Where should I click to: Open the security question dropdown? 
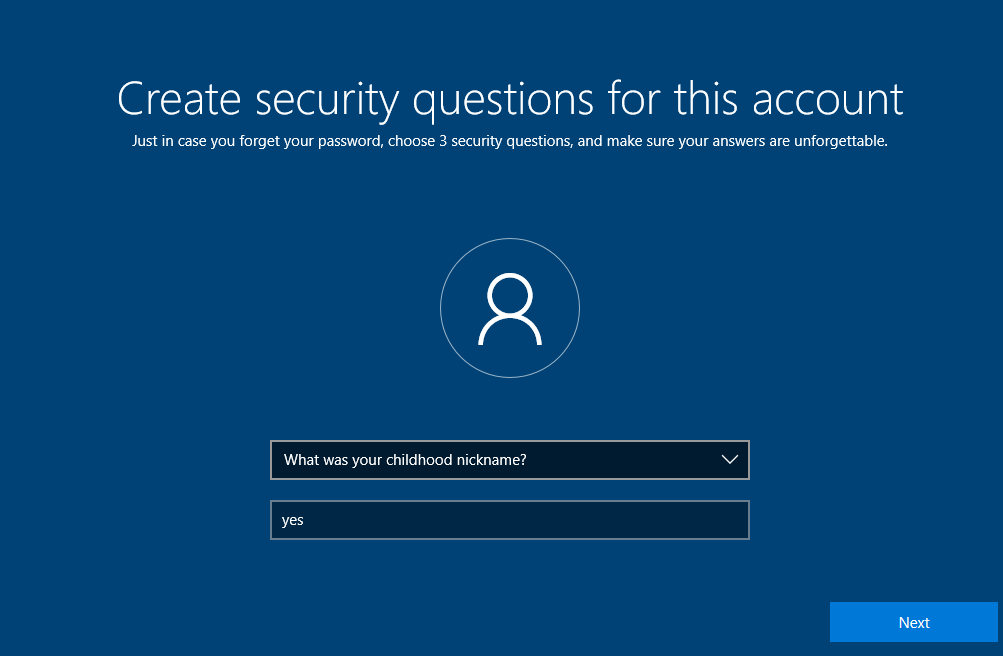tap(509, 460)
